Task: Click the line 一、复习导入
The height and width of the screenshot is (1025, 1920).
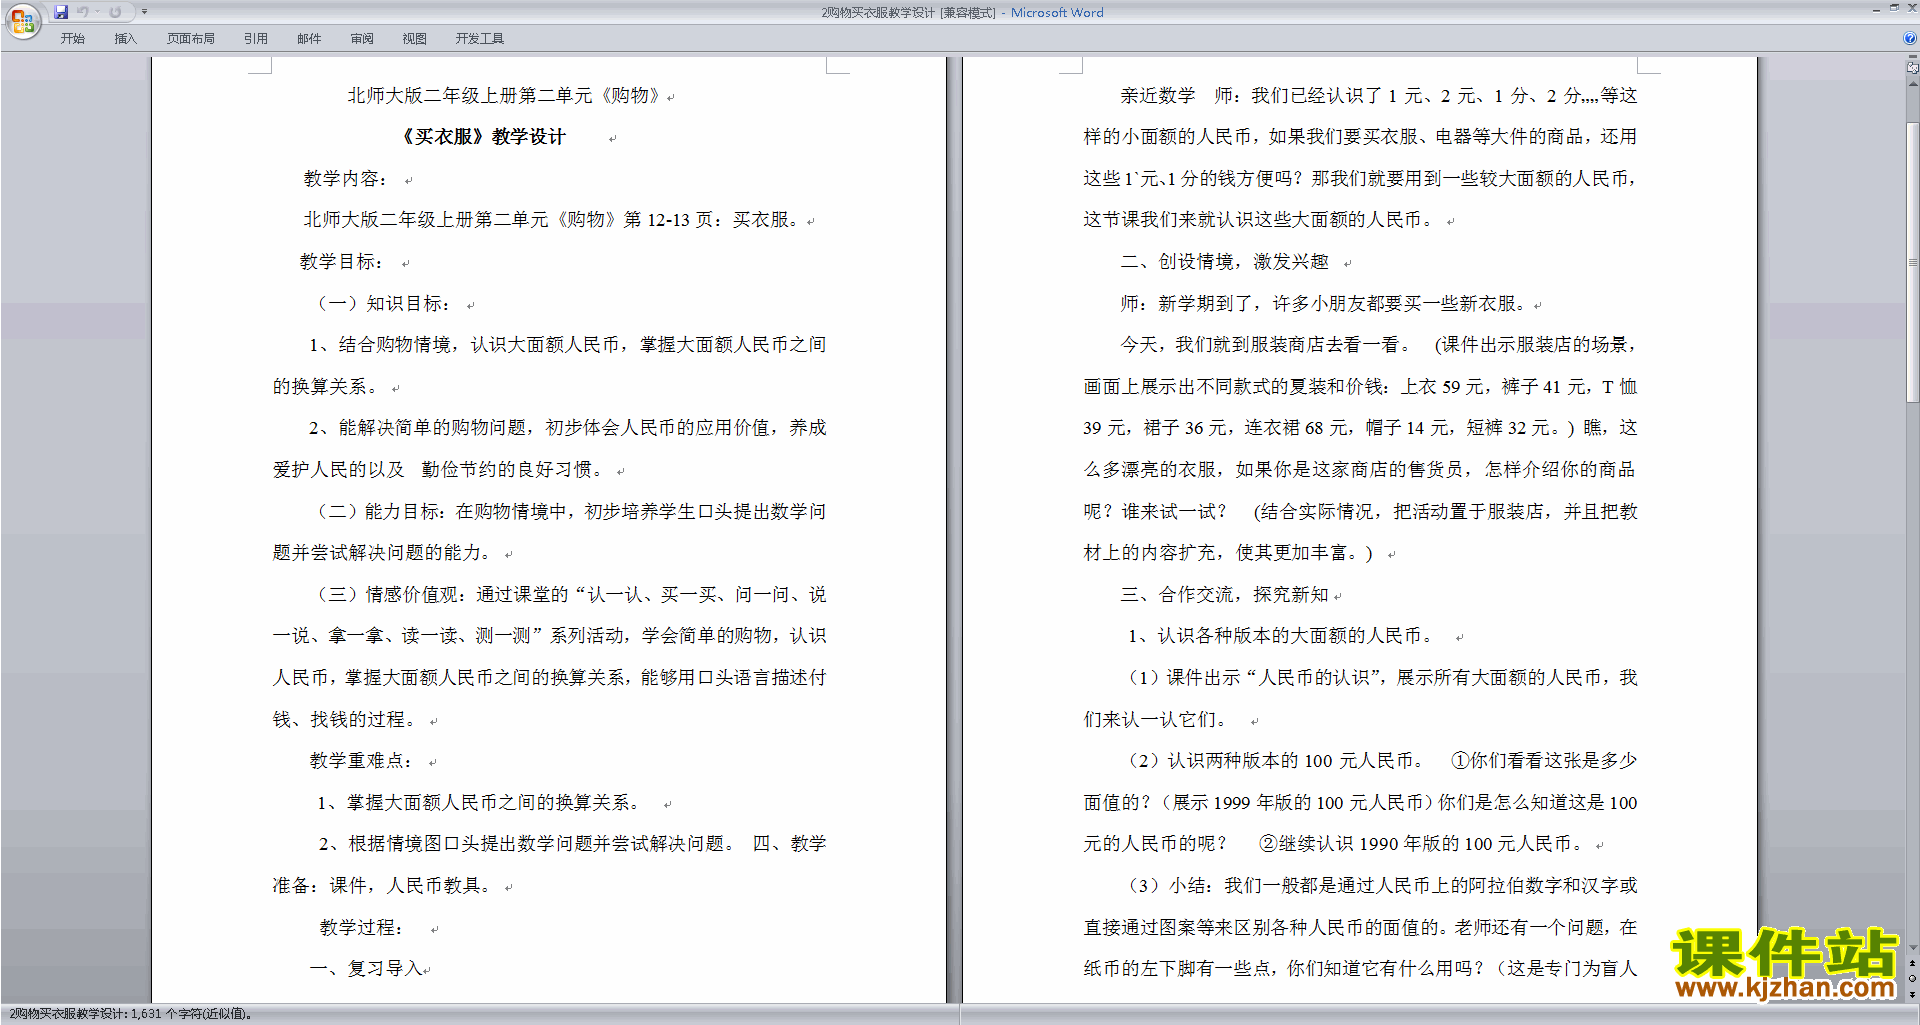Action: click(x=366, y=969)
